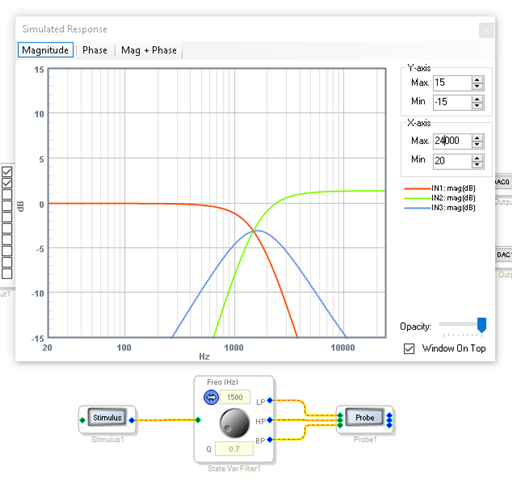Open the Phase tab
512x480 pixels.
[95, 50]
